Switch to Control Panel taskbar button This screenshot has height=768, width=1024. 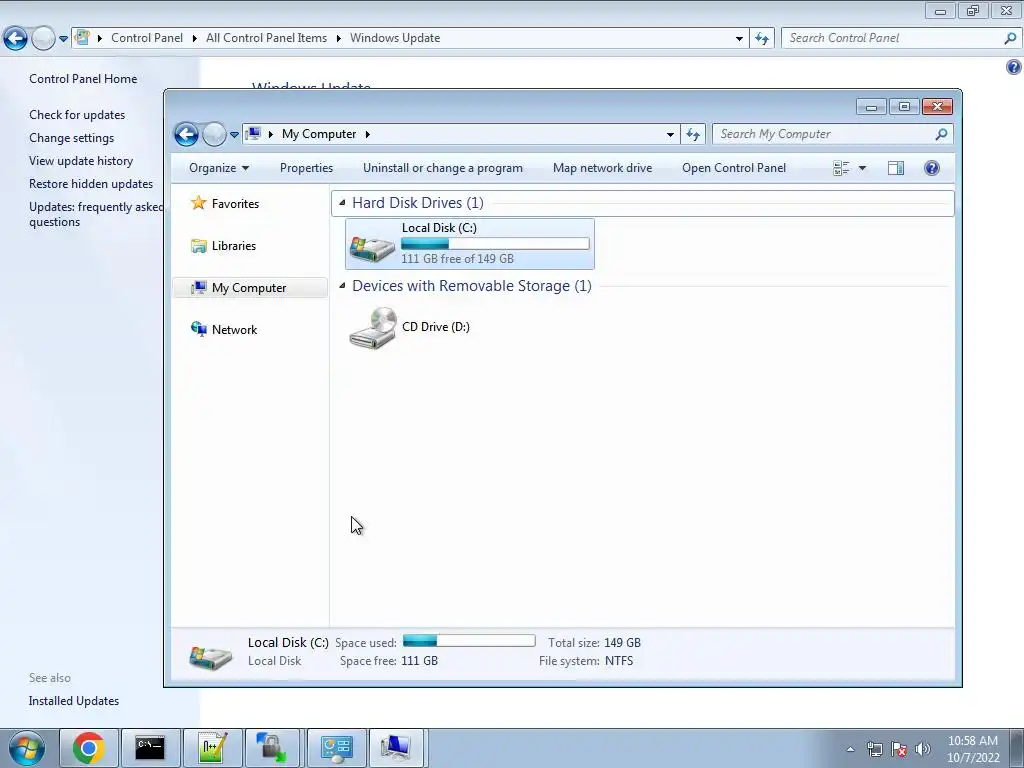click(336, 748)
